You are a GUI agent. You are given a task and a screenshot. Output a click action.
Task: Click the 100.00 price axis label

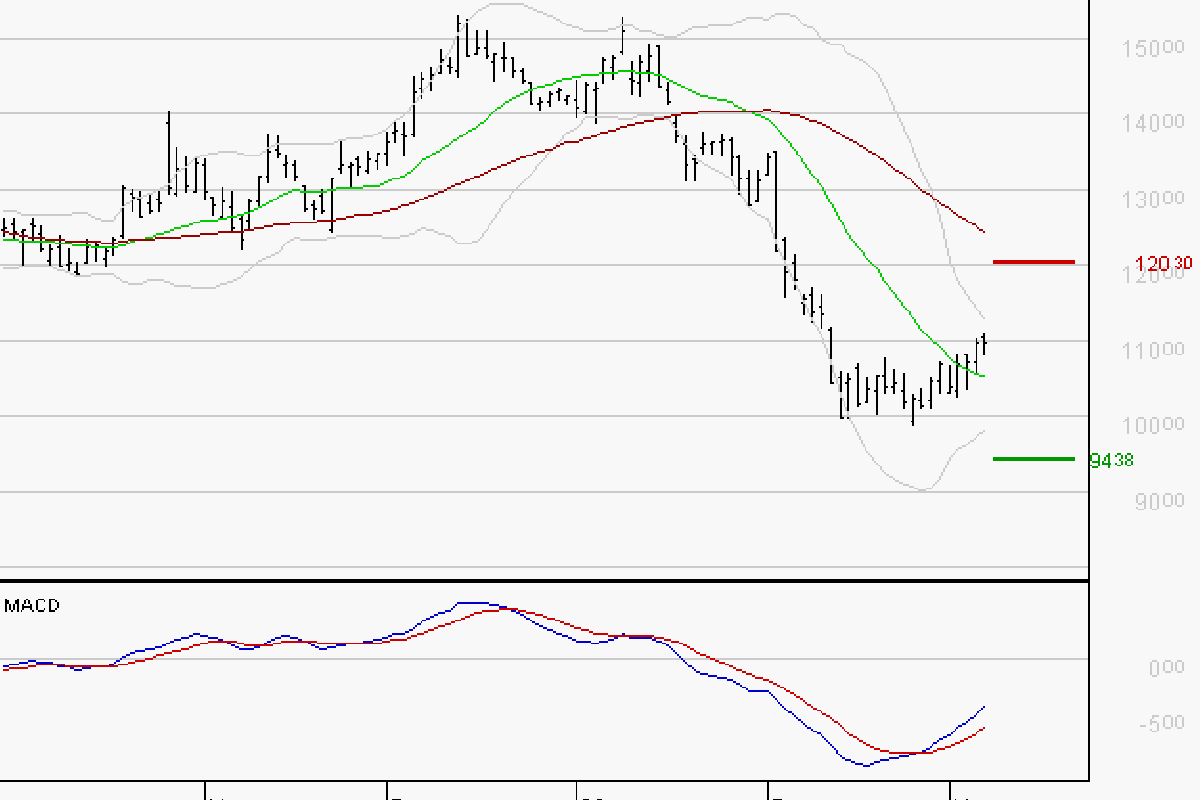coord(1158,425)
